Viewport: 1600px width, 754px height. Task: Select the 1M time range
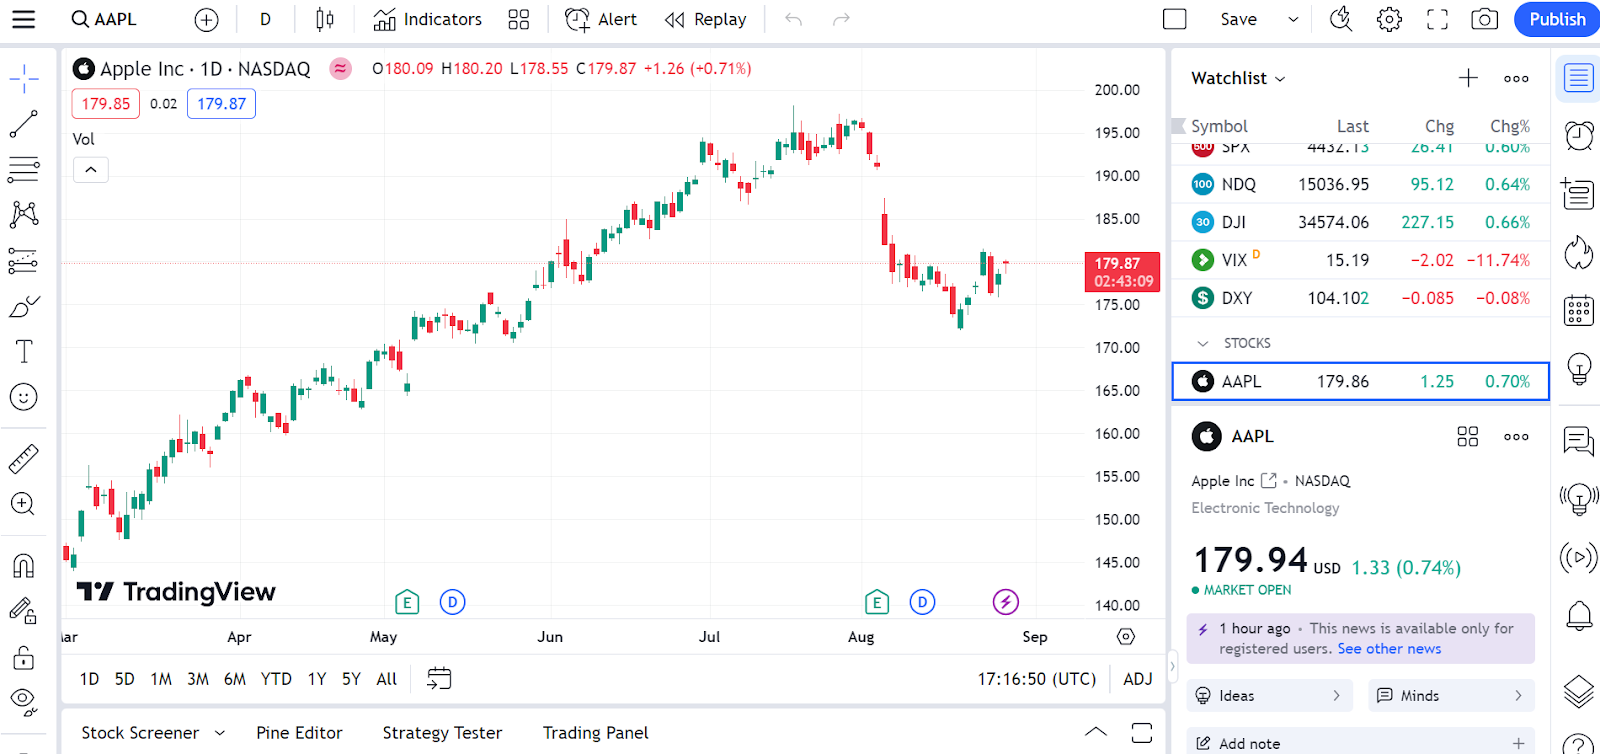point(161,679)
